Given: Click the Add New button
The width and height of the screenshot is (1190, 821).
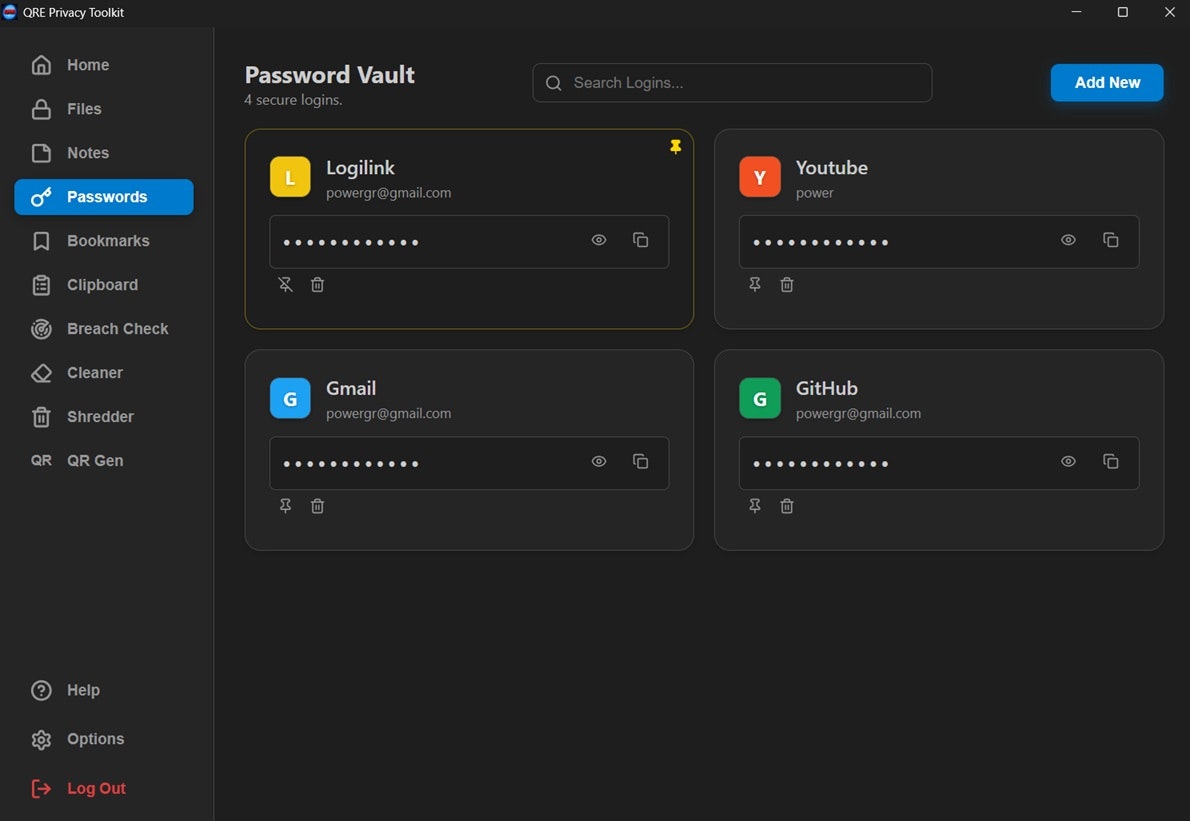Looking at the screenshot, I should pyautogui.click(x=1106, y=82).
